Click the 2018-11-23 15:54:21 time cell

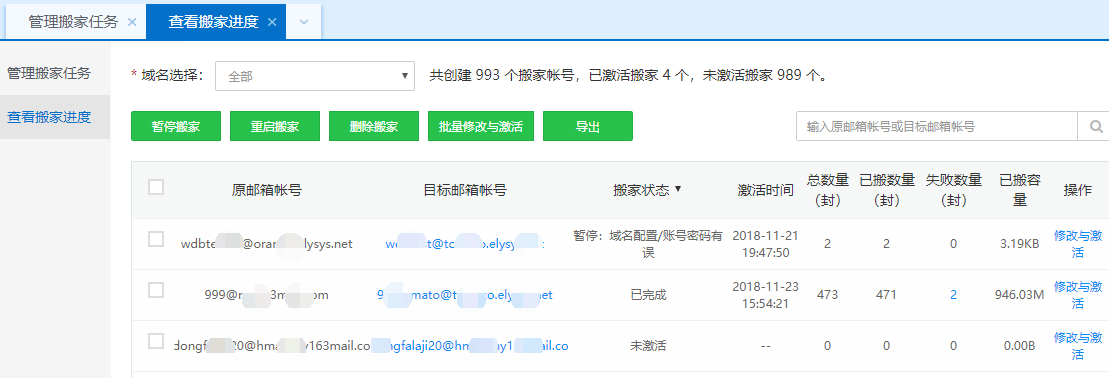[x=765, y=294]
